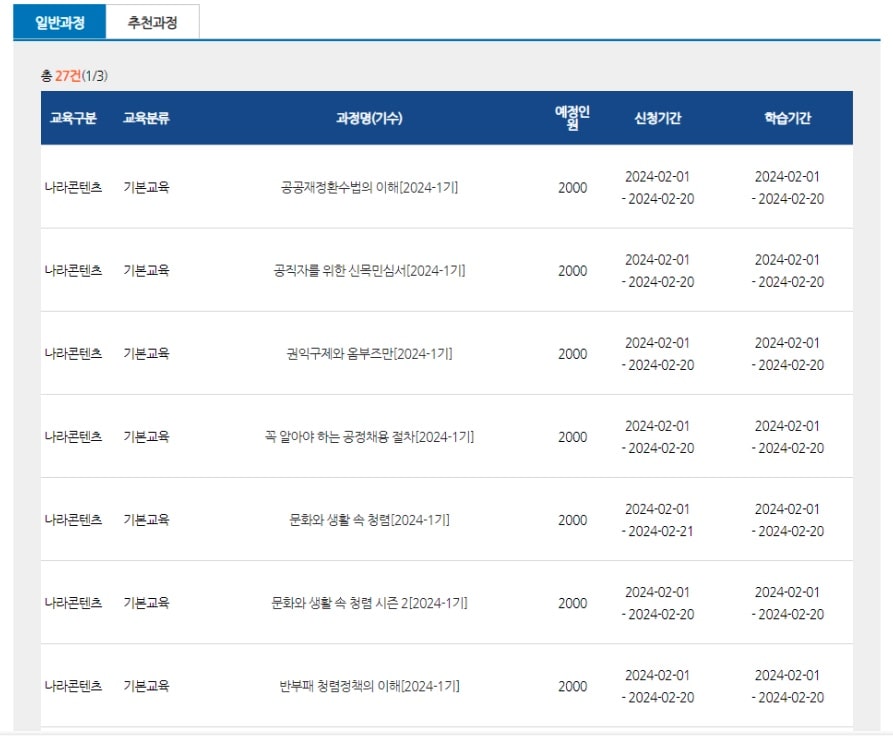Screen dimensions: 893x736
Task: Open the 공공재정환수법의 이해[2024-1기] course
Action: coord(371,187)
